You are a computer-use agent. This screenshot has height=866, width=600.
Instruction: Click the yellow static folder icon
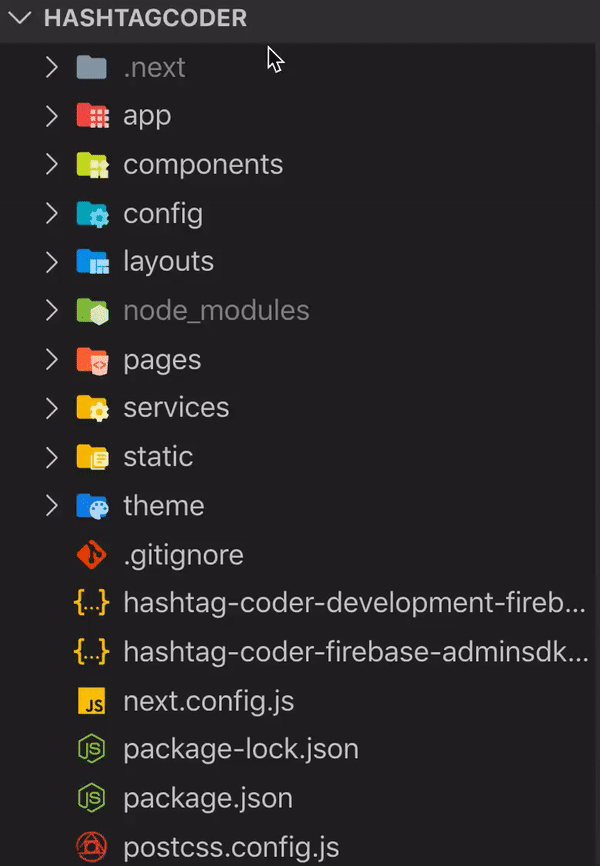[92, 457]
